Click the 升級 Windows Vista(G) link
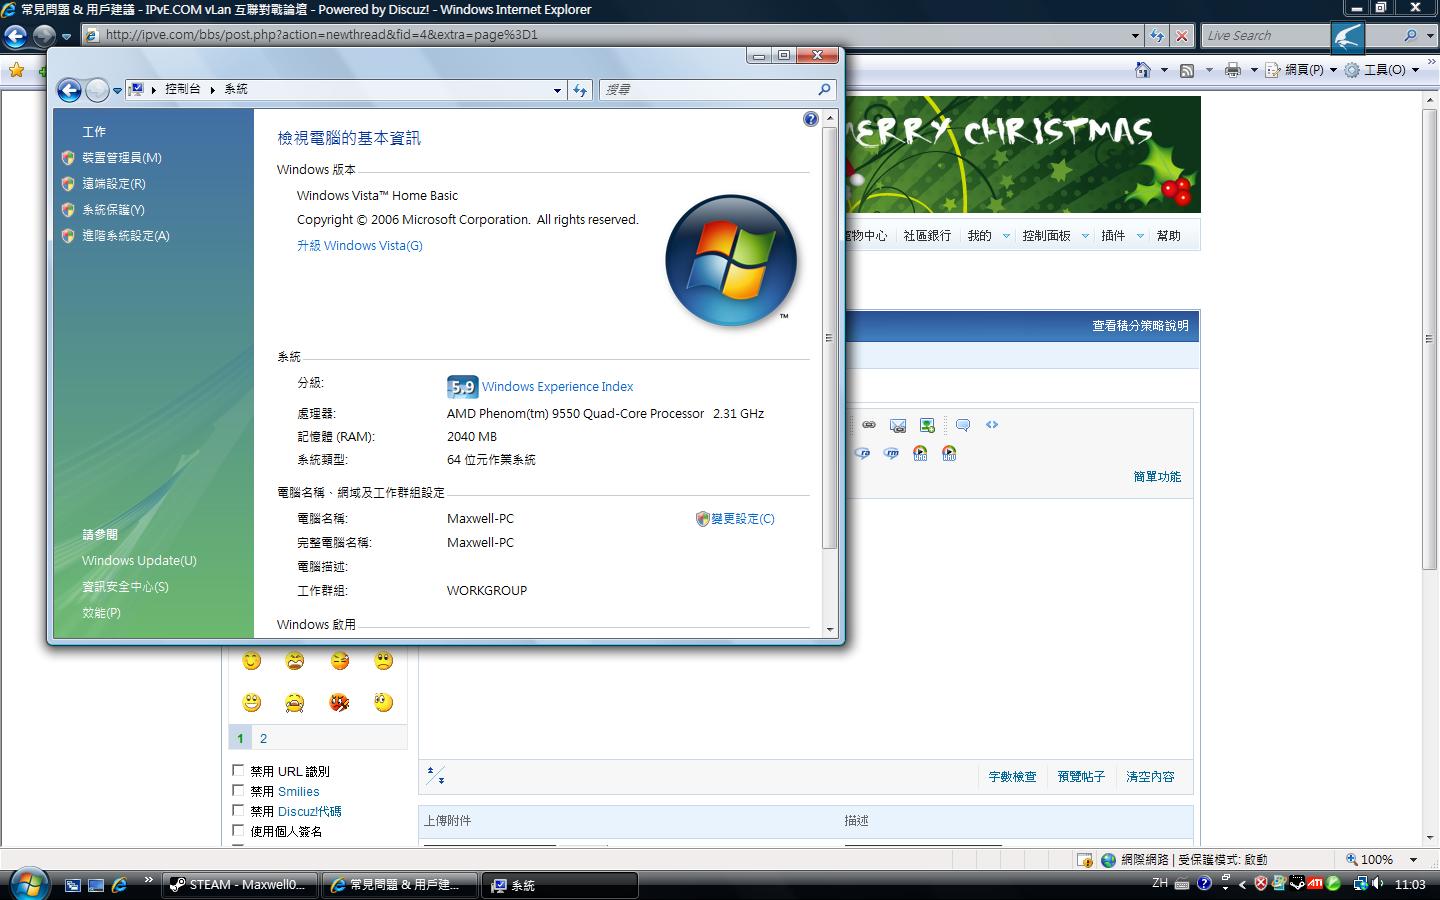 coord(360,246)
